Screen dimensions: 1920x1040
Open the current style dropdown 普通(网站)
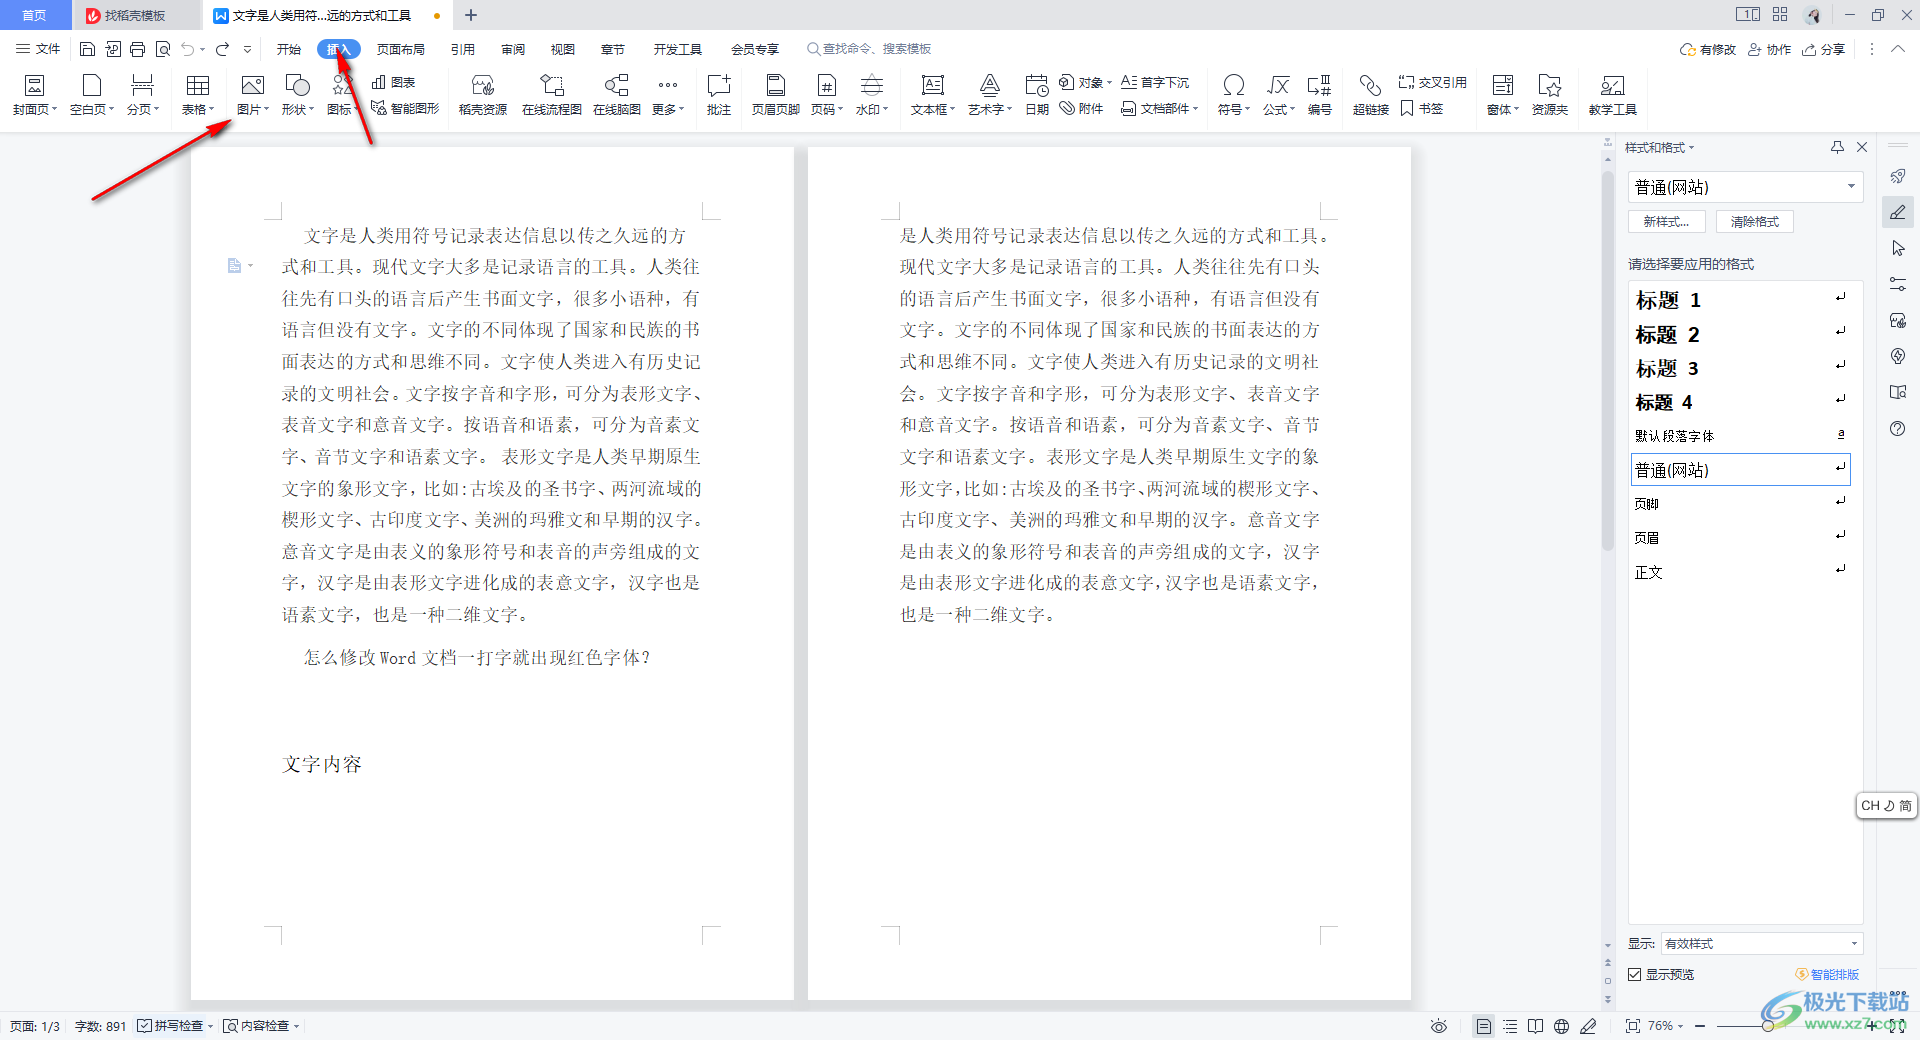pos(1745,187)
